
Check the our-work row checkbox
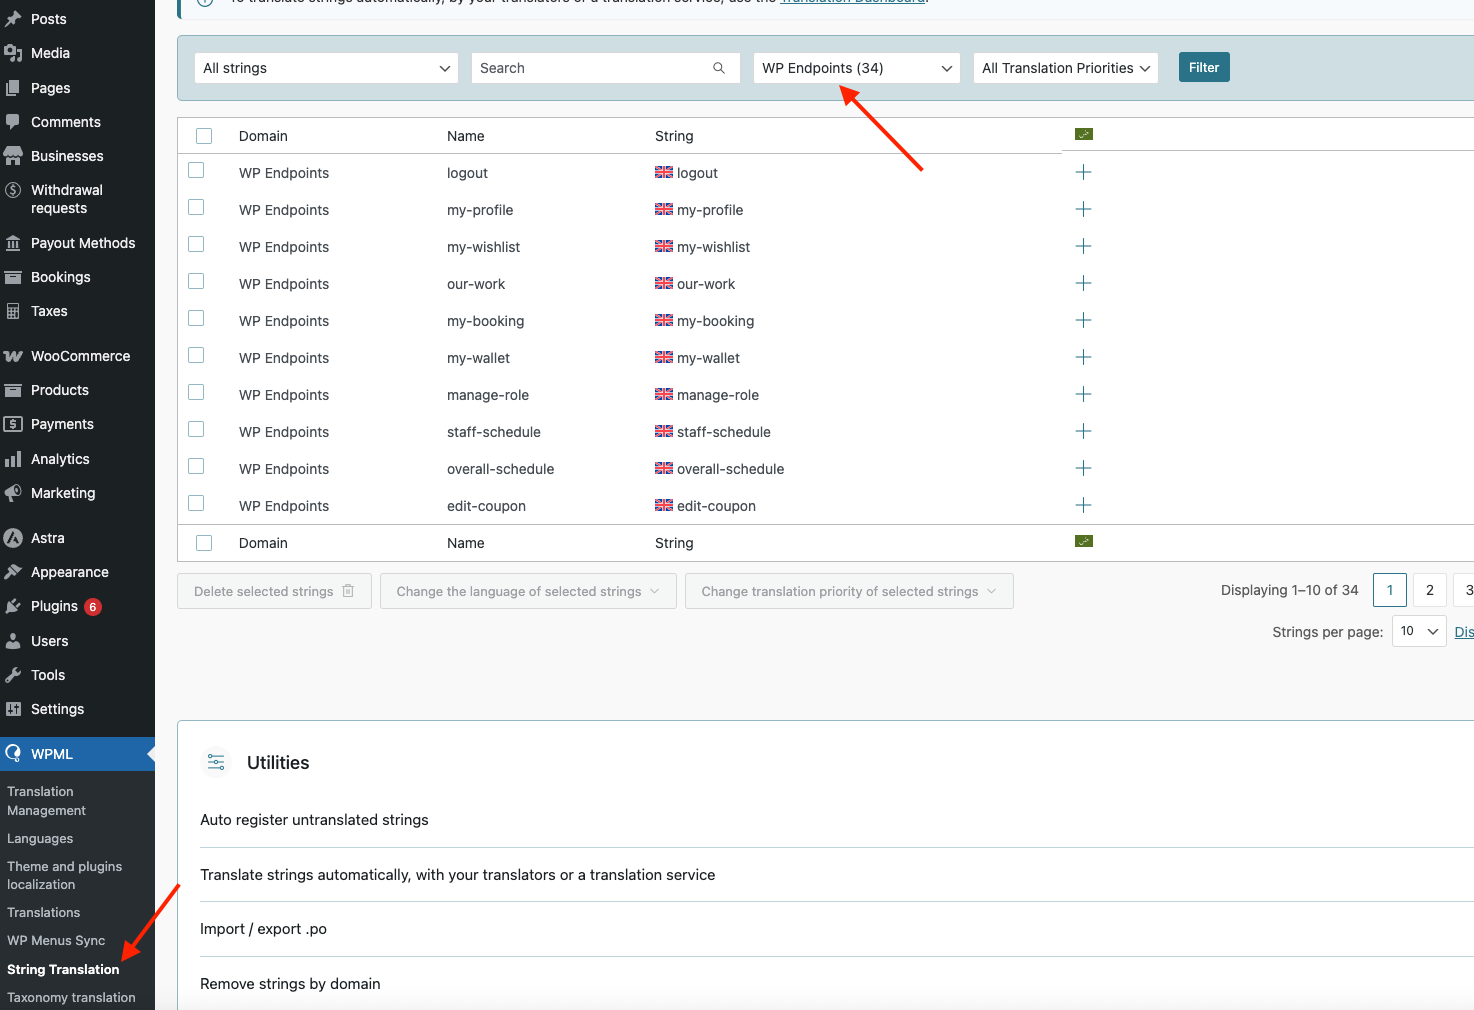point(196,281)
